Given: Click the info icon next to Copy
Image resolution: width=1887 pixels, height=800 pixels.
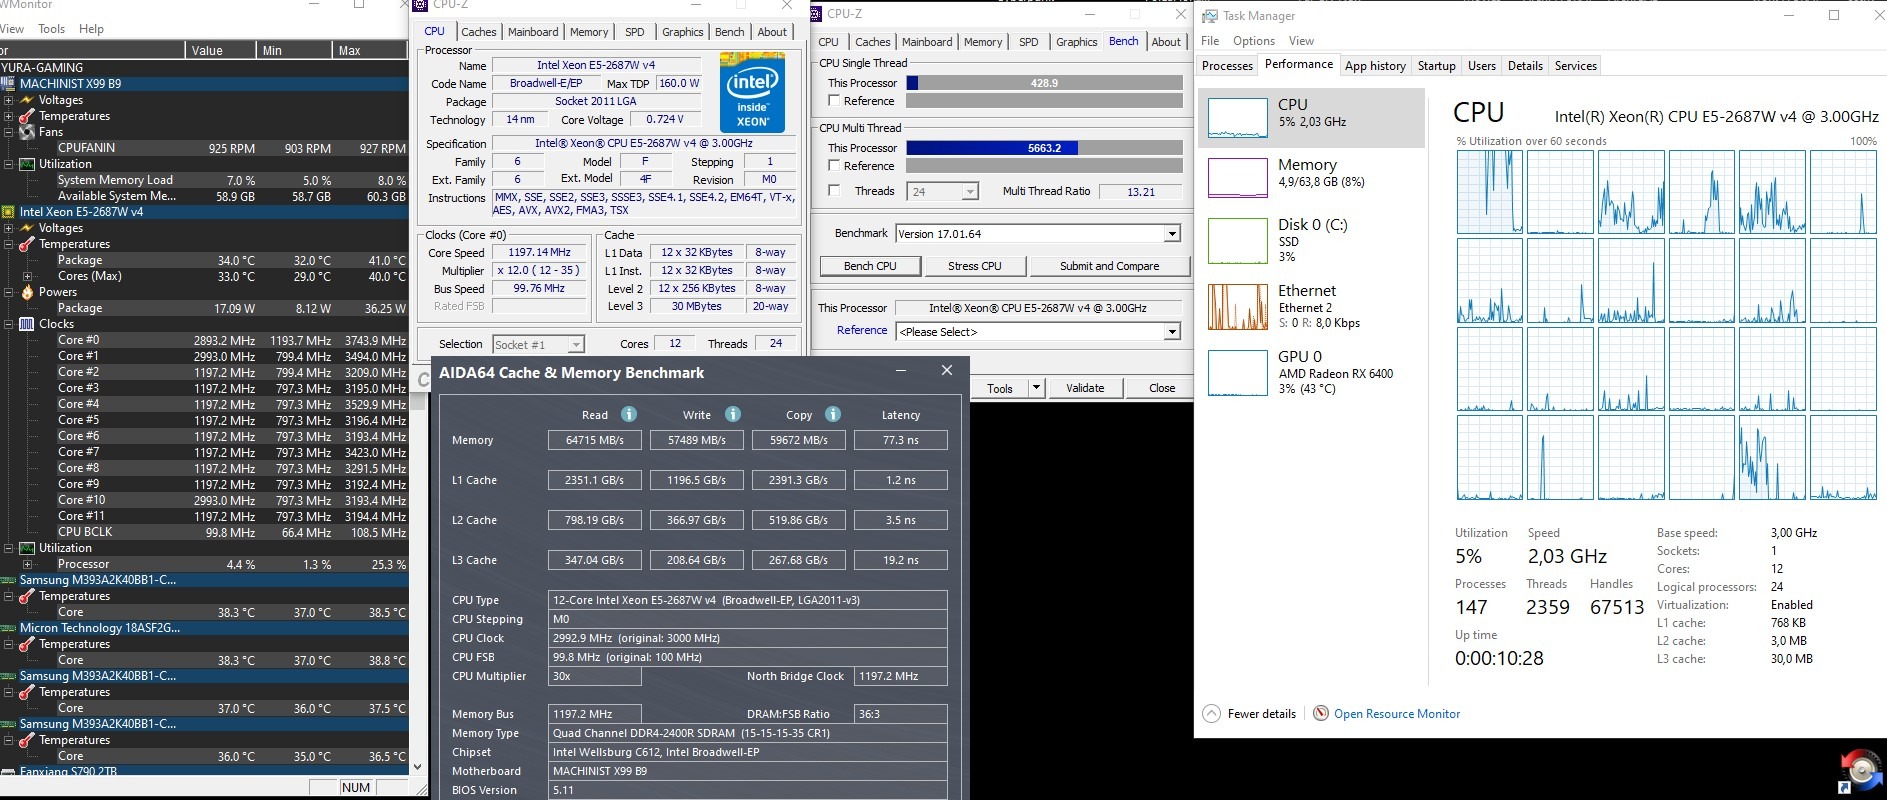Looking at the screenshot, I should pos(833,414).
